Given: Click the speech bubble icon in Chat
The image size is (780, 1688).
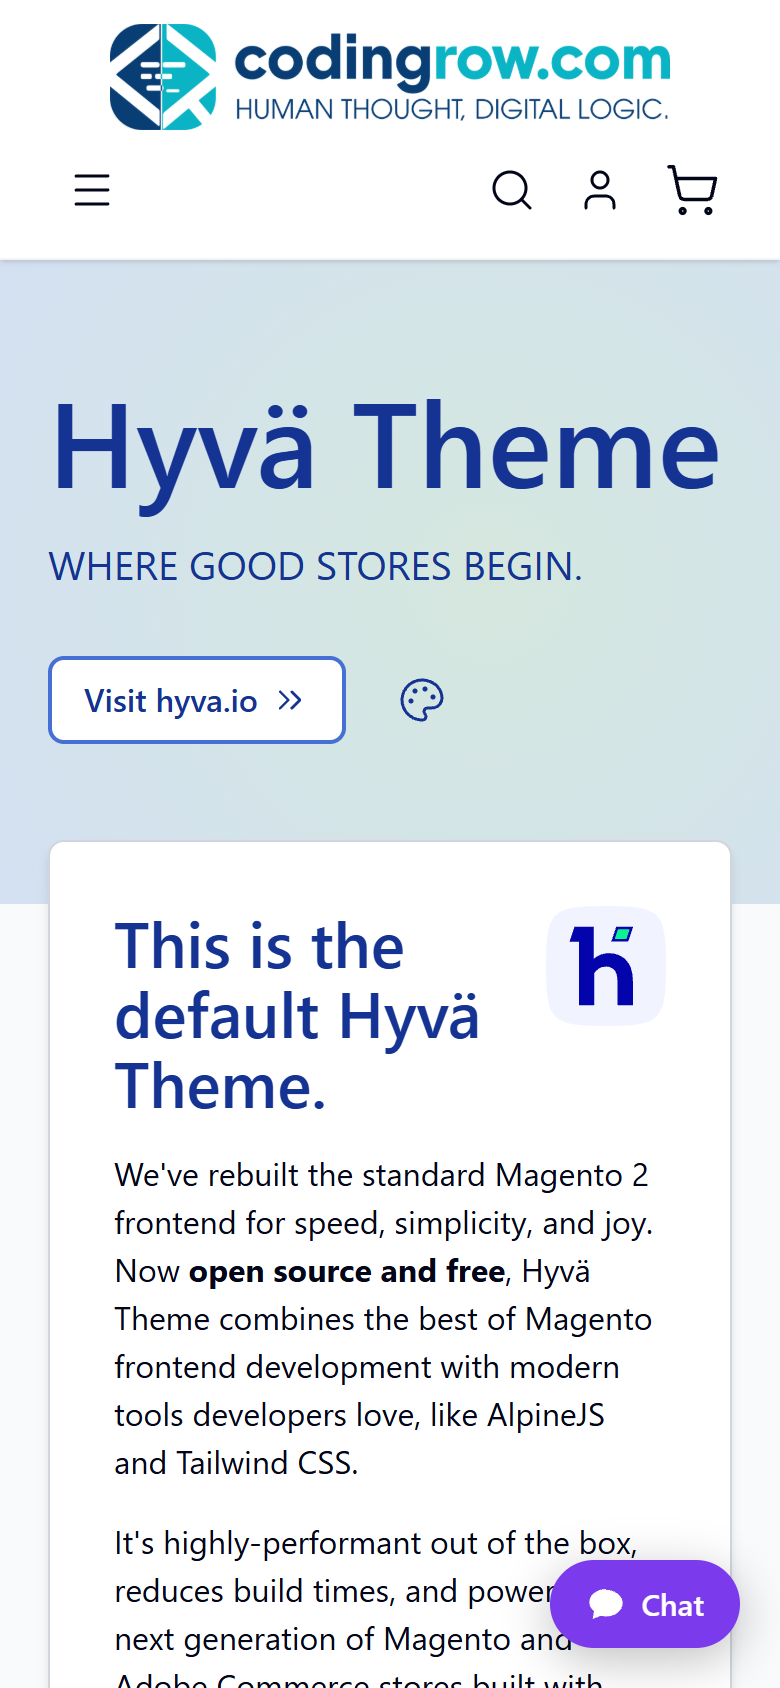Looking at the screenshot, I should pos(606,1604).
